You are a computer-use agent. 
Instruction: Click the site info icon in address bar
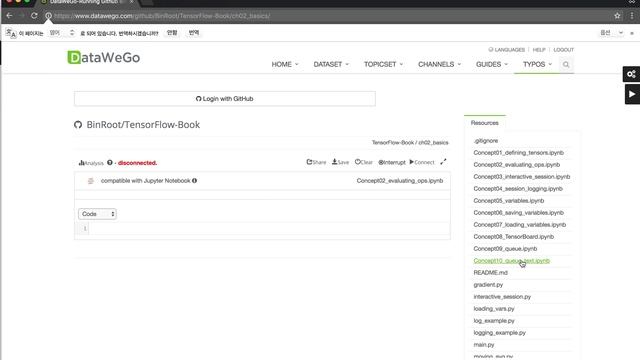(48, 16)
